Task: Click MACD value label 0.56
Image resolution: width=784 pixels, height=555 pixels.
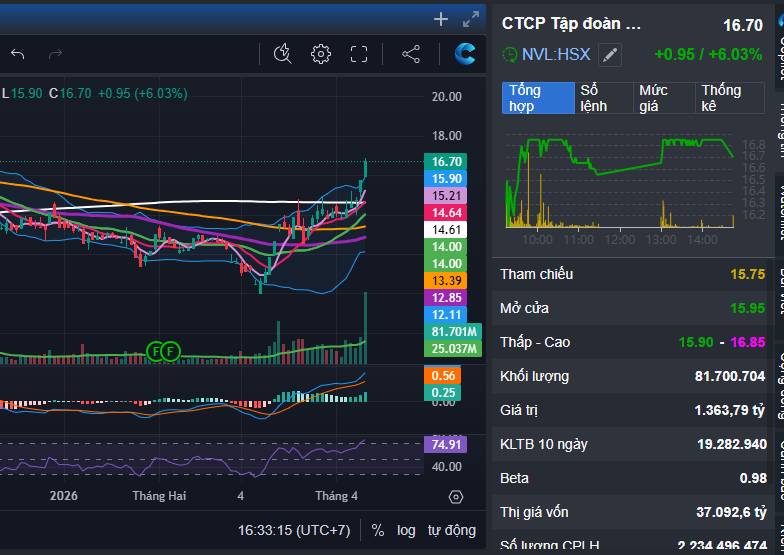Action: (442, 376)
